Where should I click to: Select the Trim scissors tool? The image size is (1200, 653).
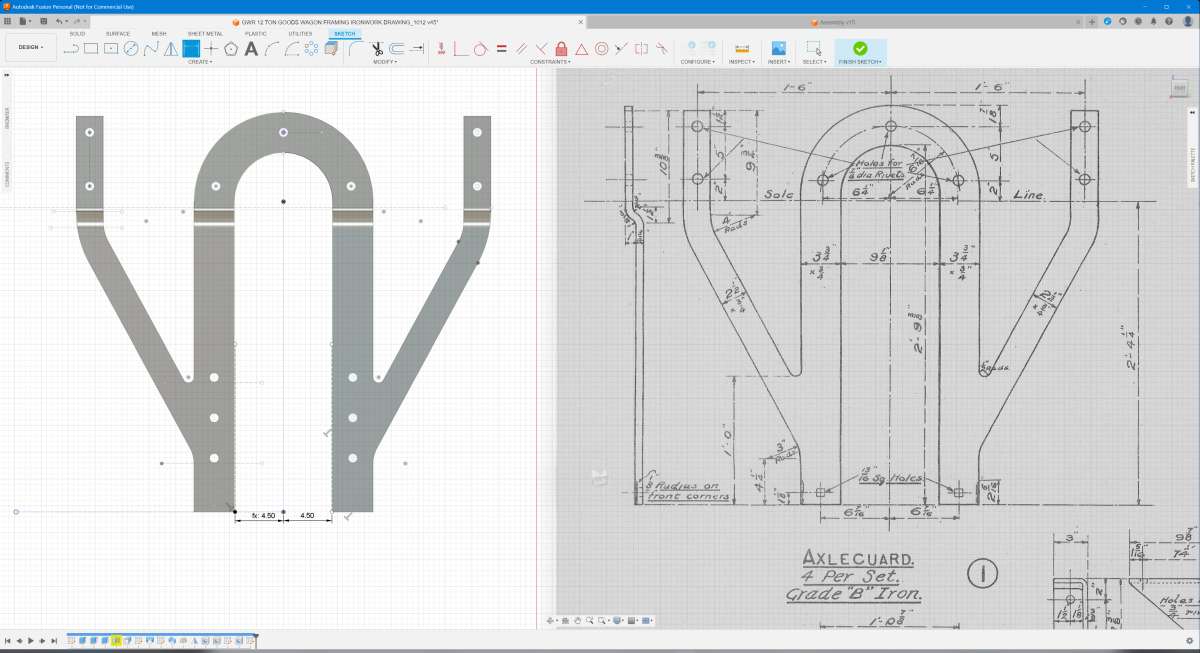tap(377, 47)
